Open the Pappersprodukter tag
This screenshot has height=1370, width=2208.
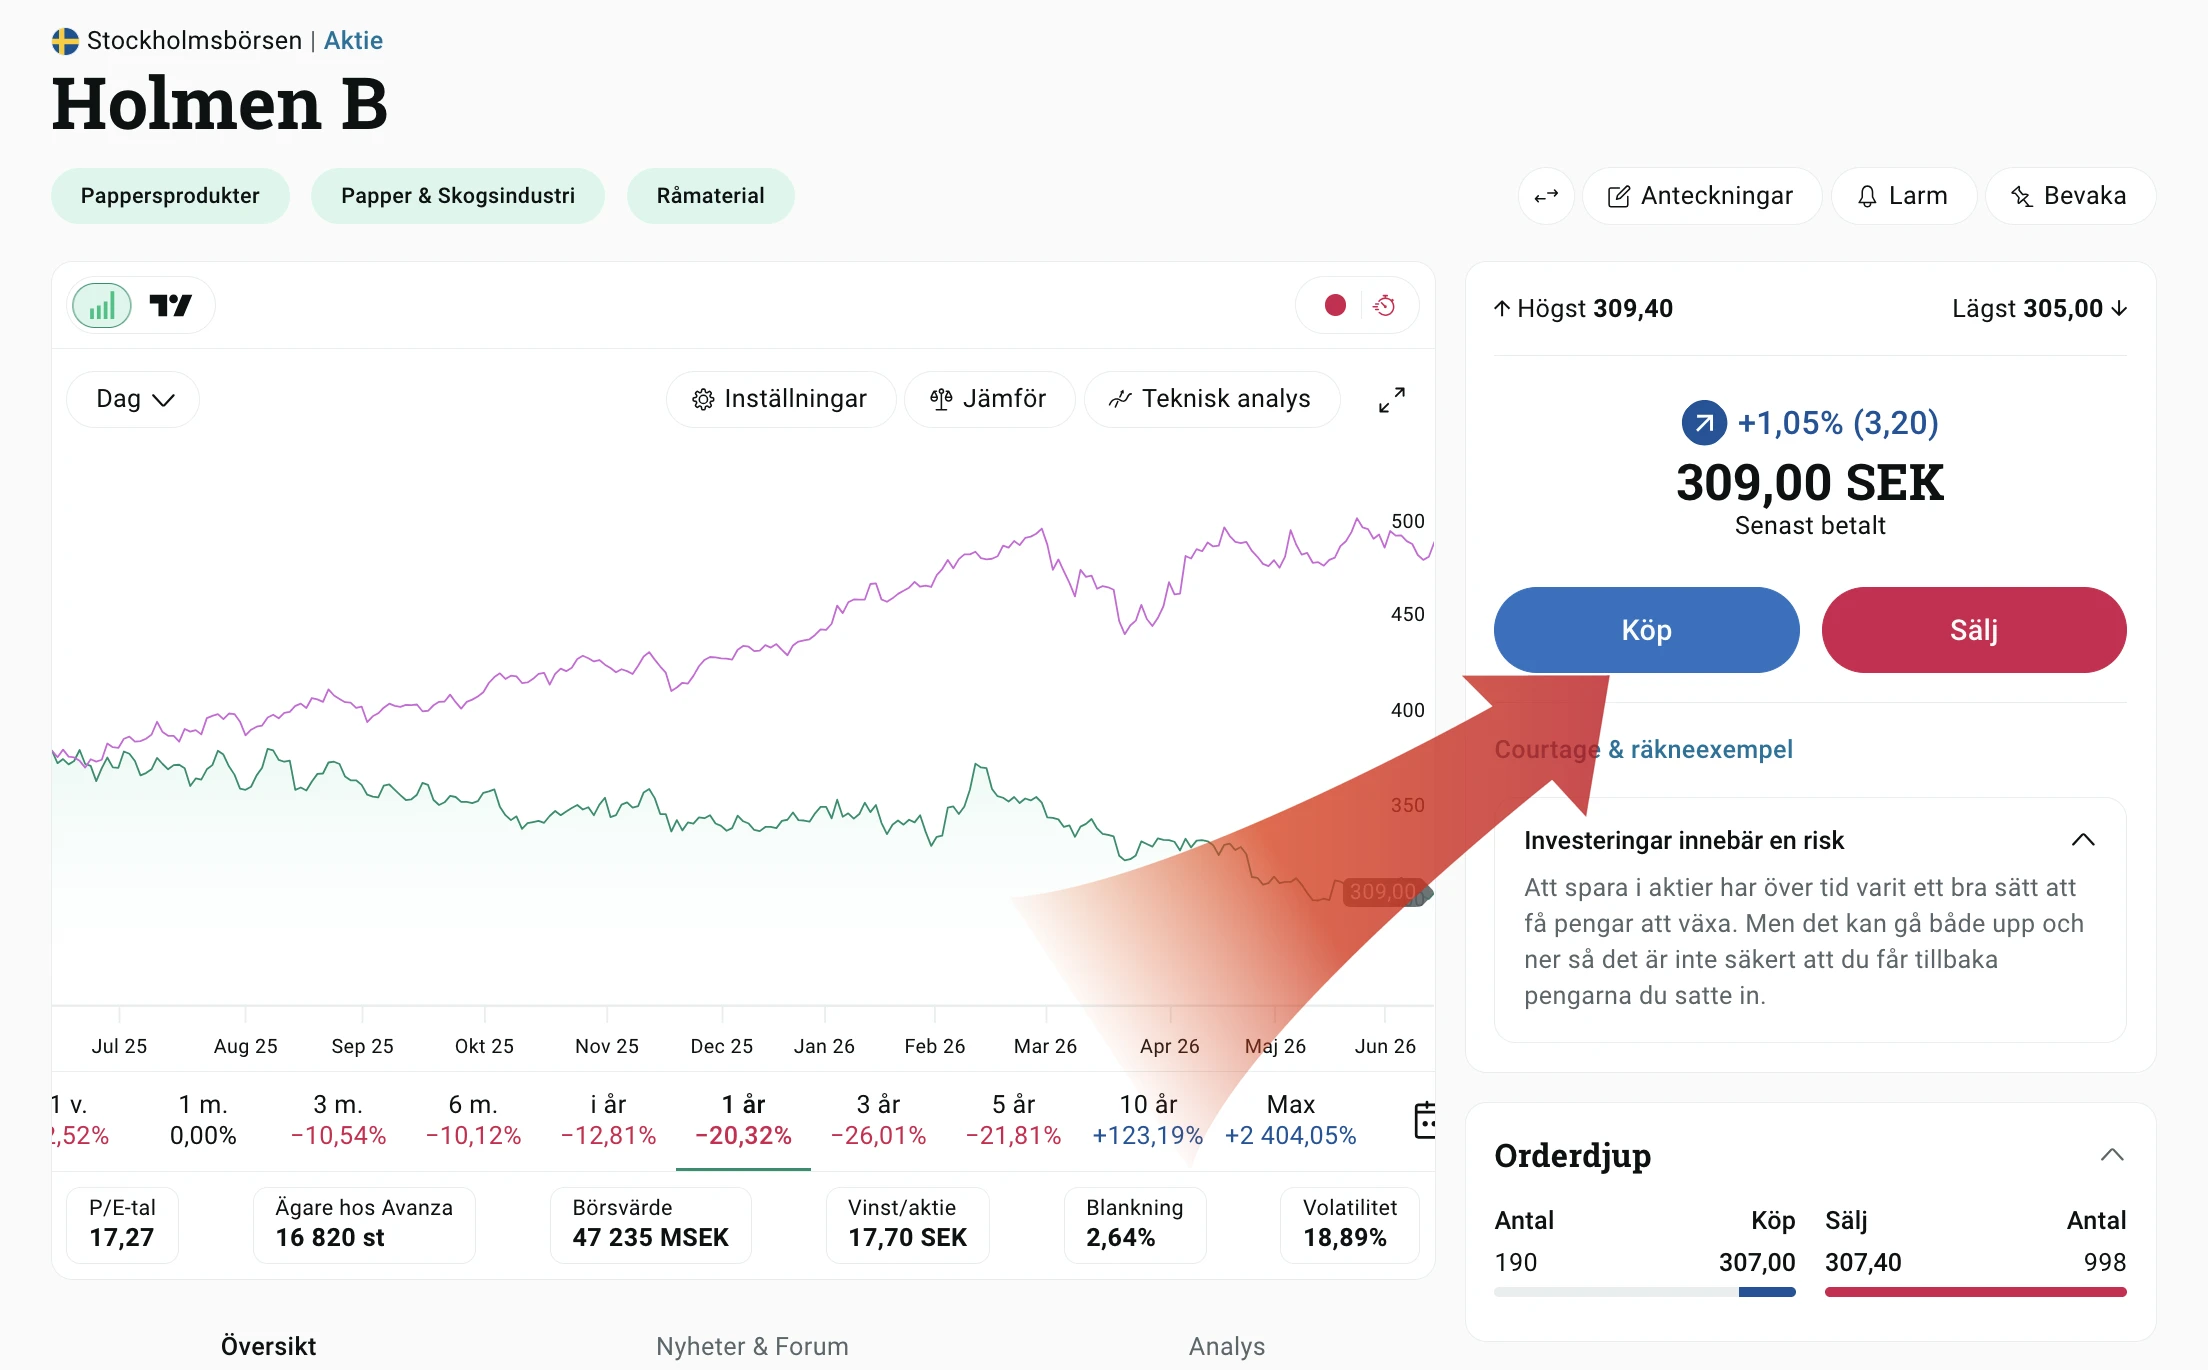pyautogui.click(x=170, y=196)
